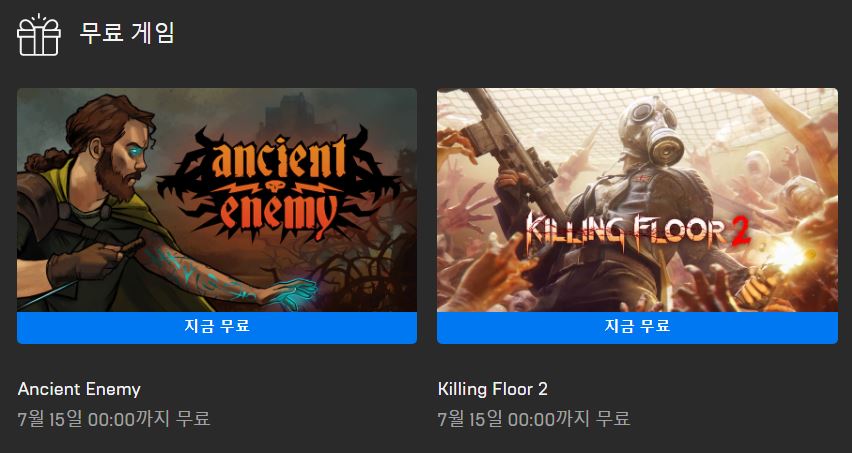
Task: Open the 무료 게임 section heading
Action: tap(127, 33)
